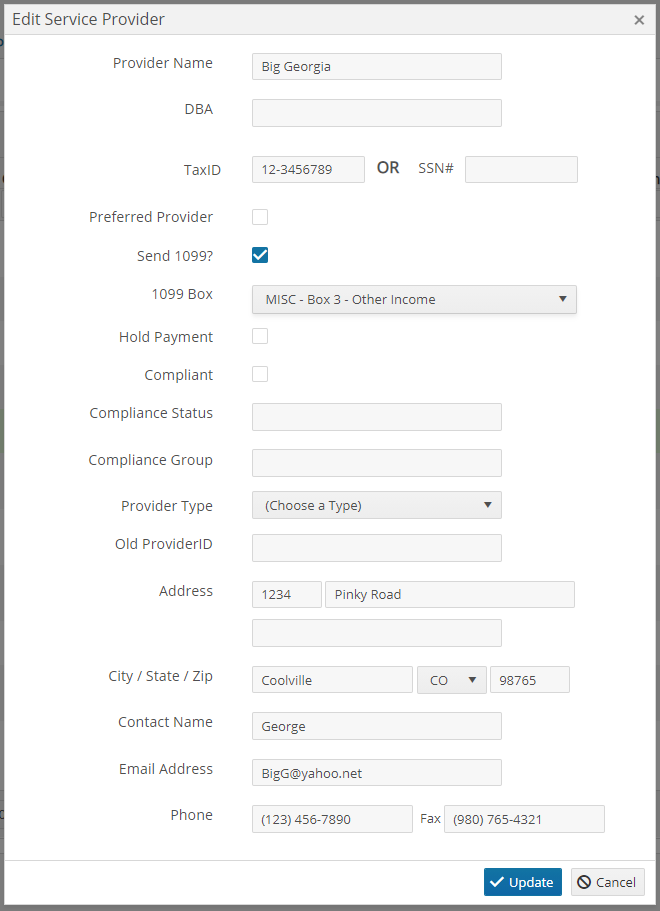Viewport: 660px width, 911px height.
Task: Click the Zip code field 98765
Action: point(530,680)
